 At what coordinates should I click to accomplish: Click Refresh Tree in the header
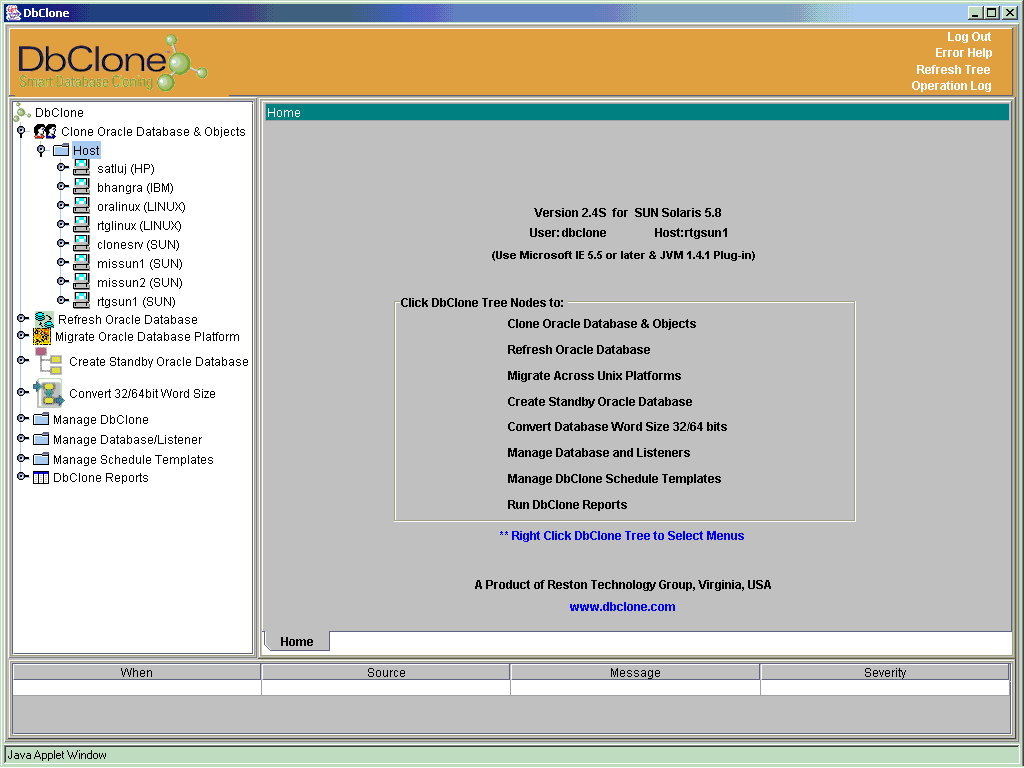pos(953,70)
